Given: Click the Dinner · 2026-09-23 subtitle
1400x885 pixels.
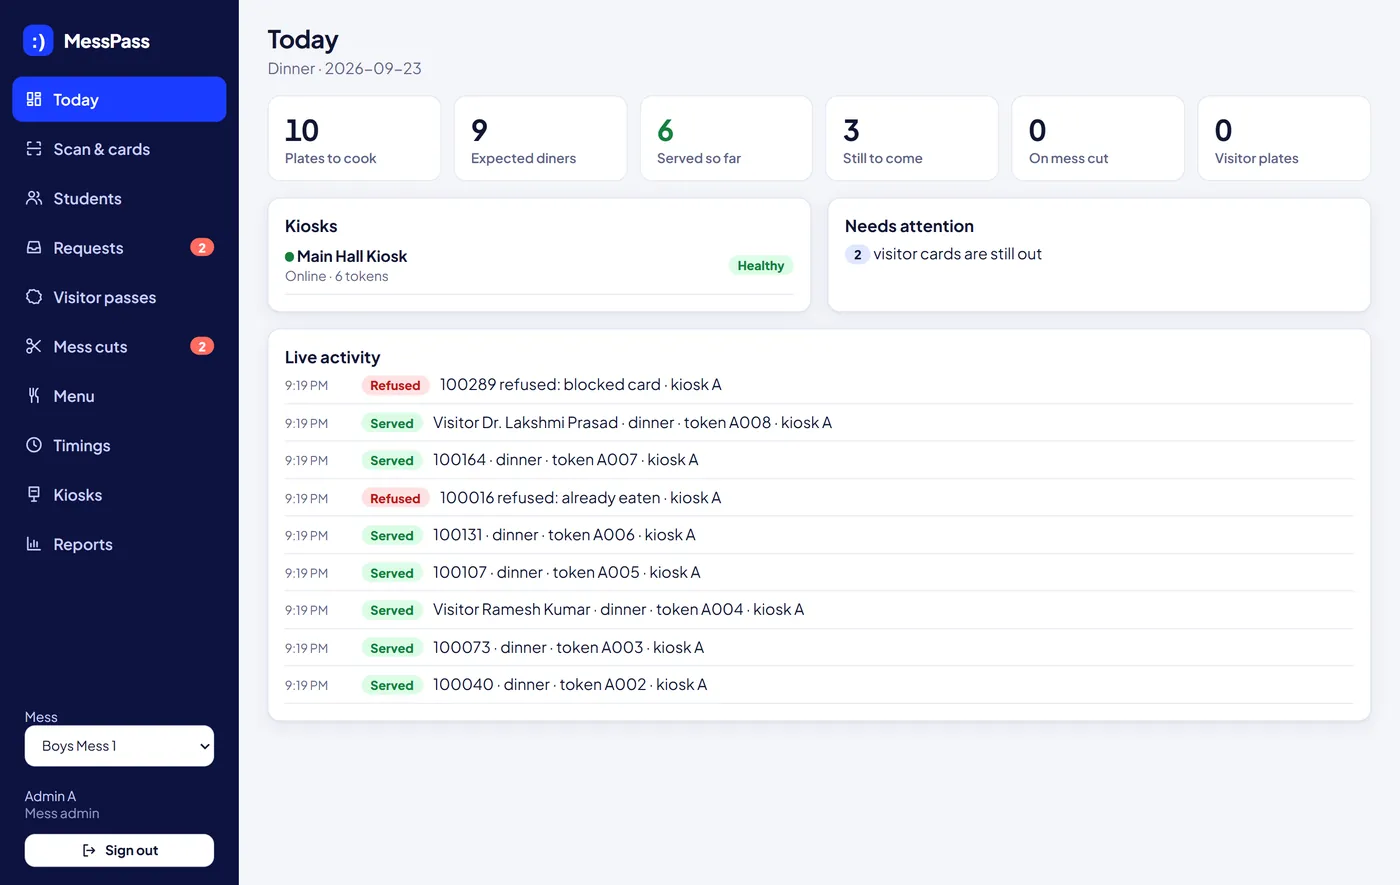Looking at the screenshot, I should [345, 68].
